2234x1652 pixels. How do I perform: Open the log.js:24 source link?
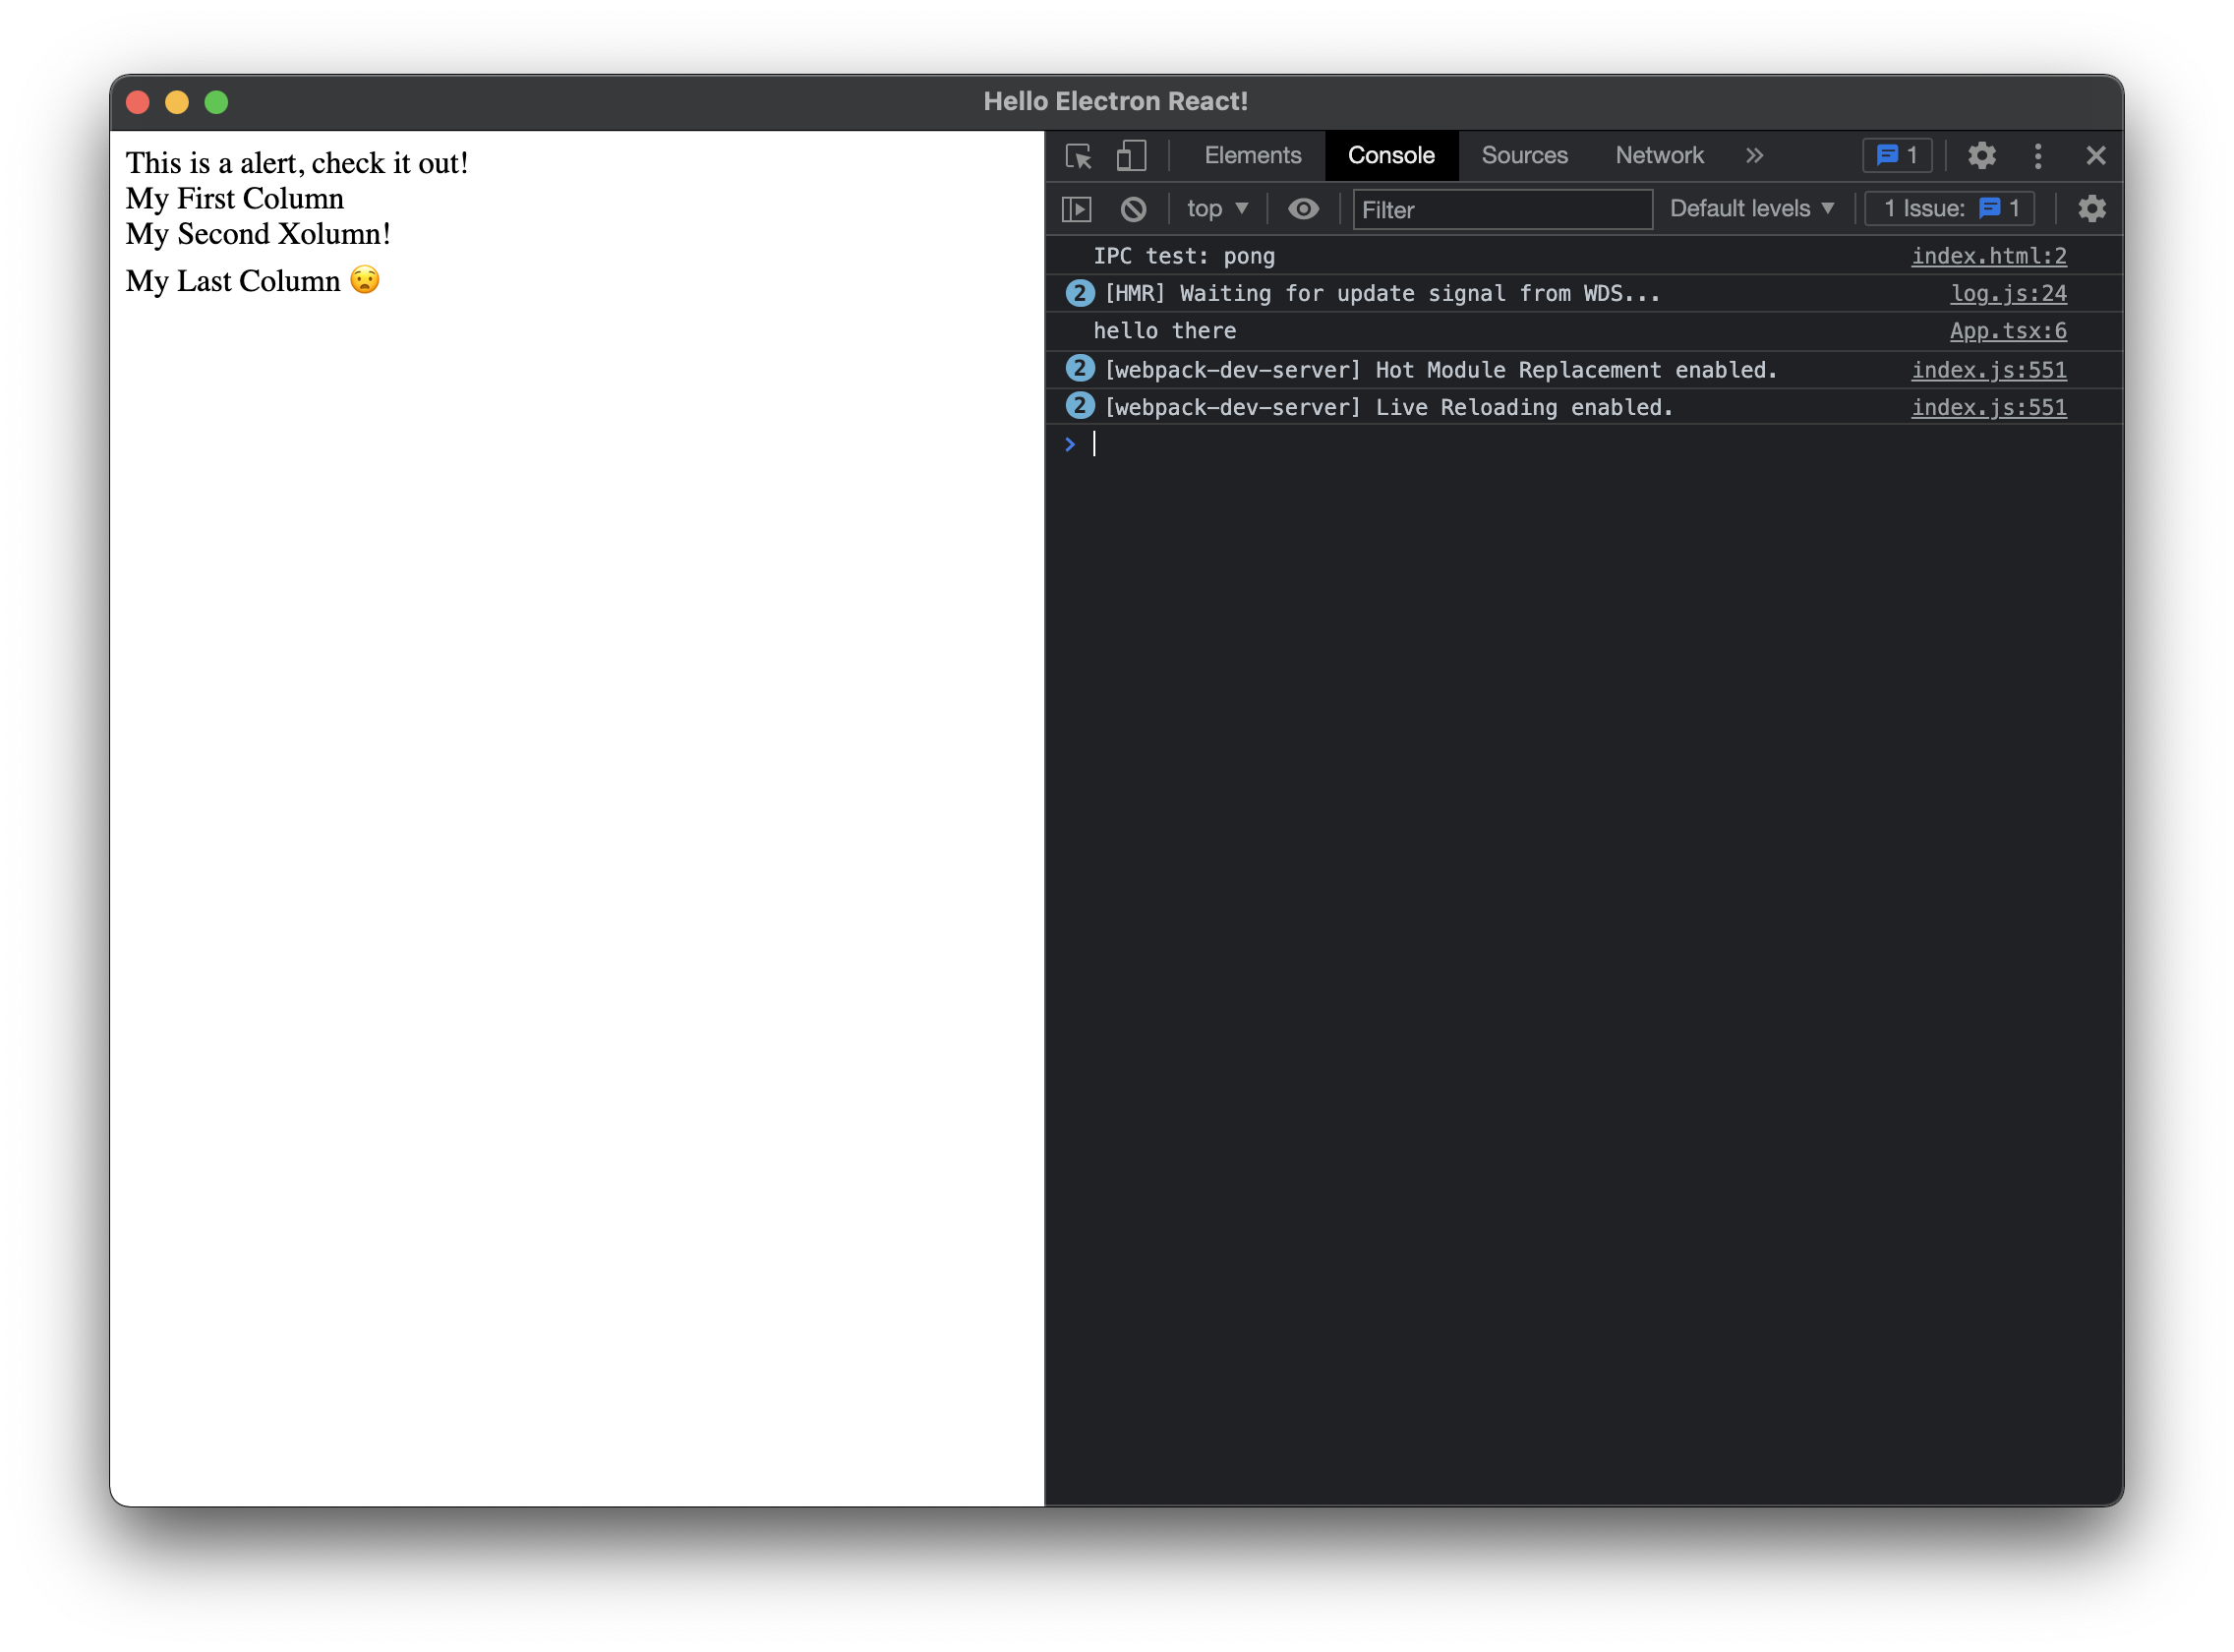click(2007, 294)
